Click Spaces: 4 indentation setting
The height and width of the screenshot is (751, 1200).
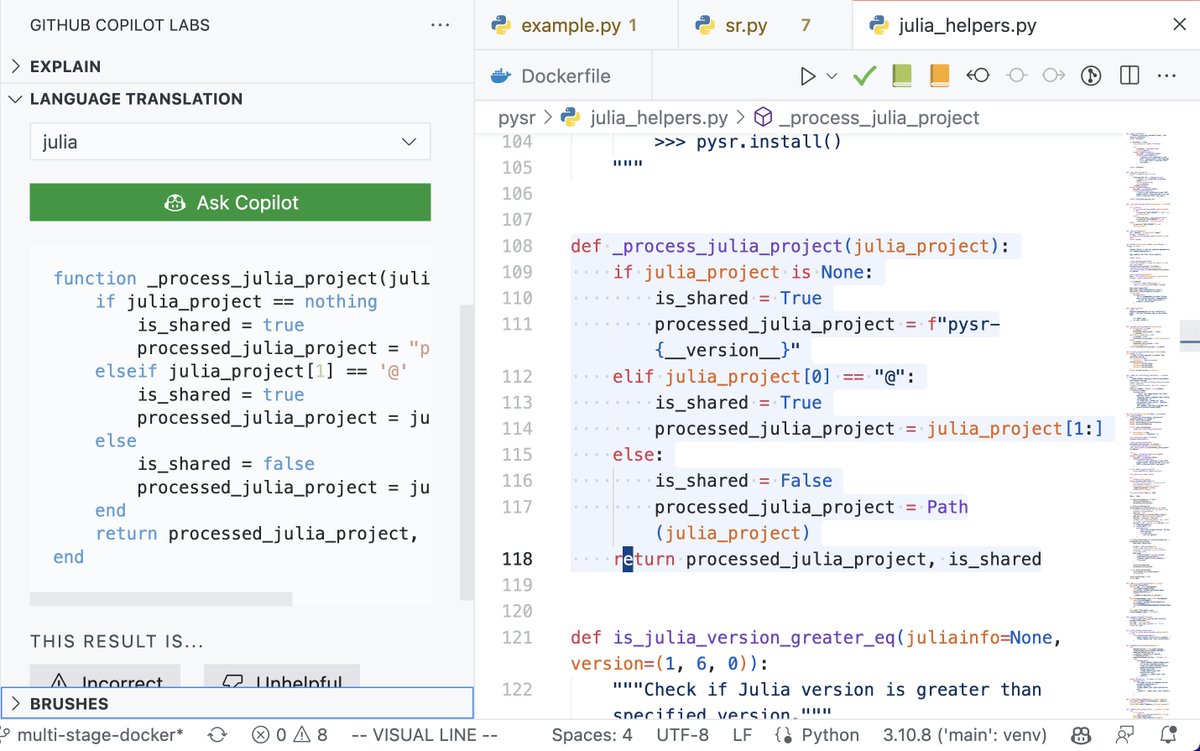(x=592, y=735)
